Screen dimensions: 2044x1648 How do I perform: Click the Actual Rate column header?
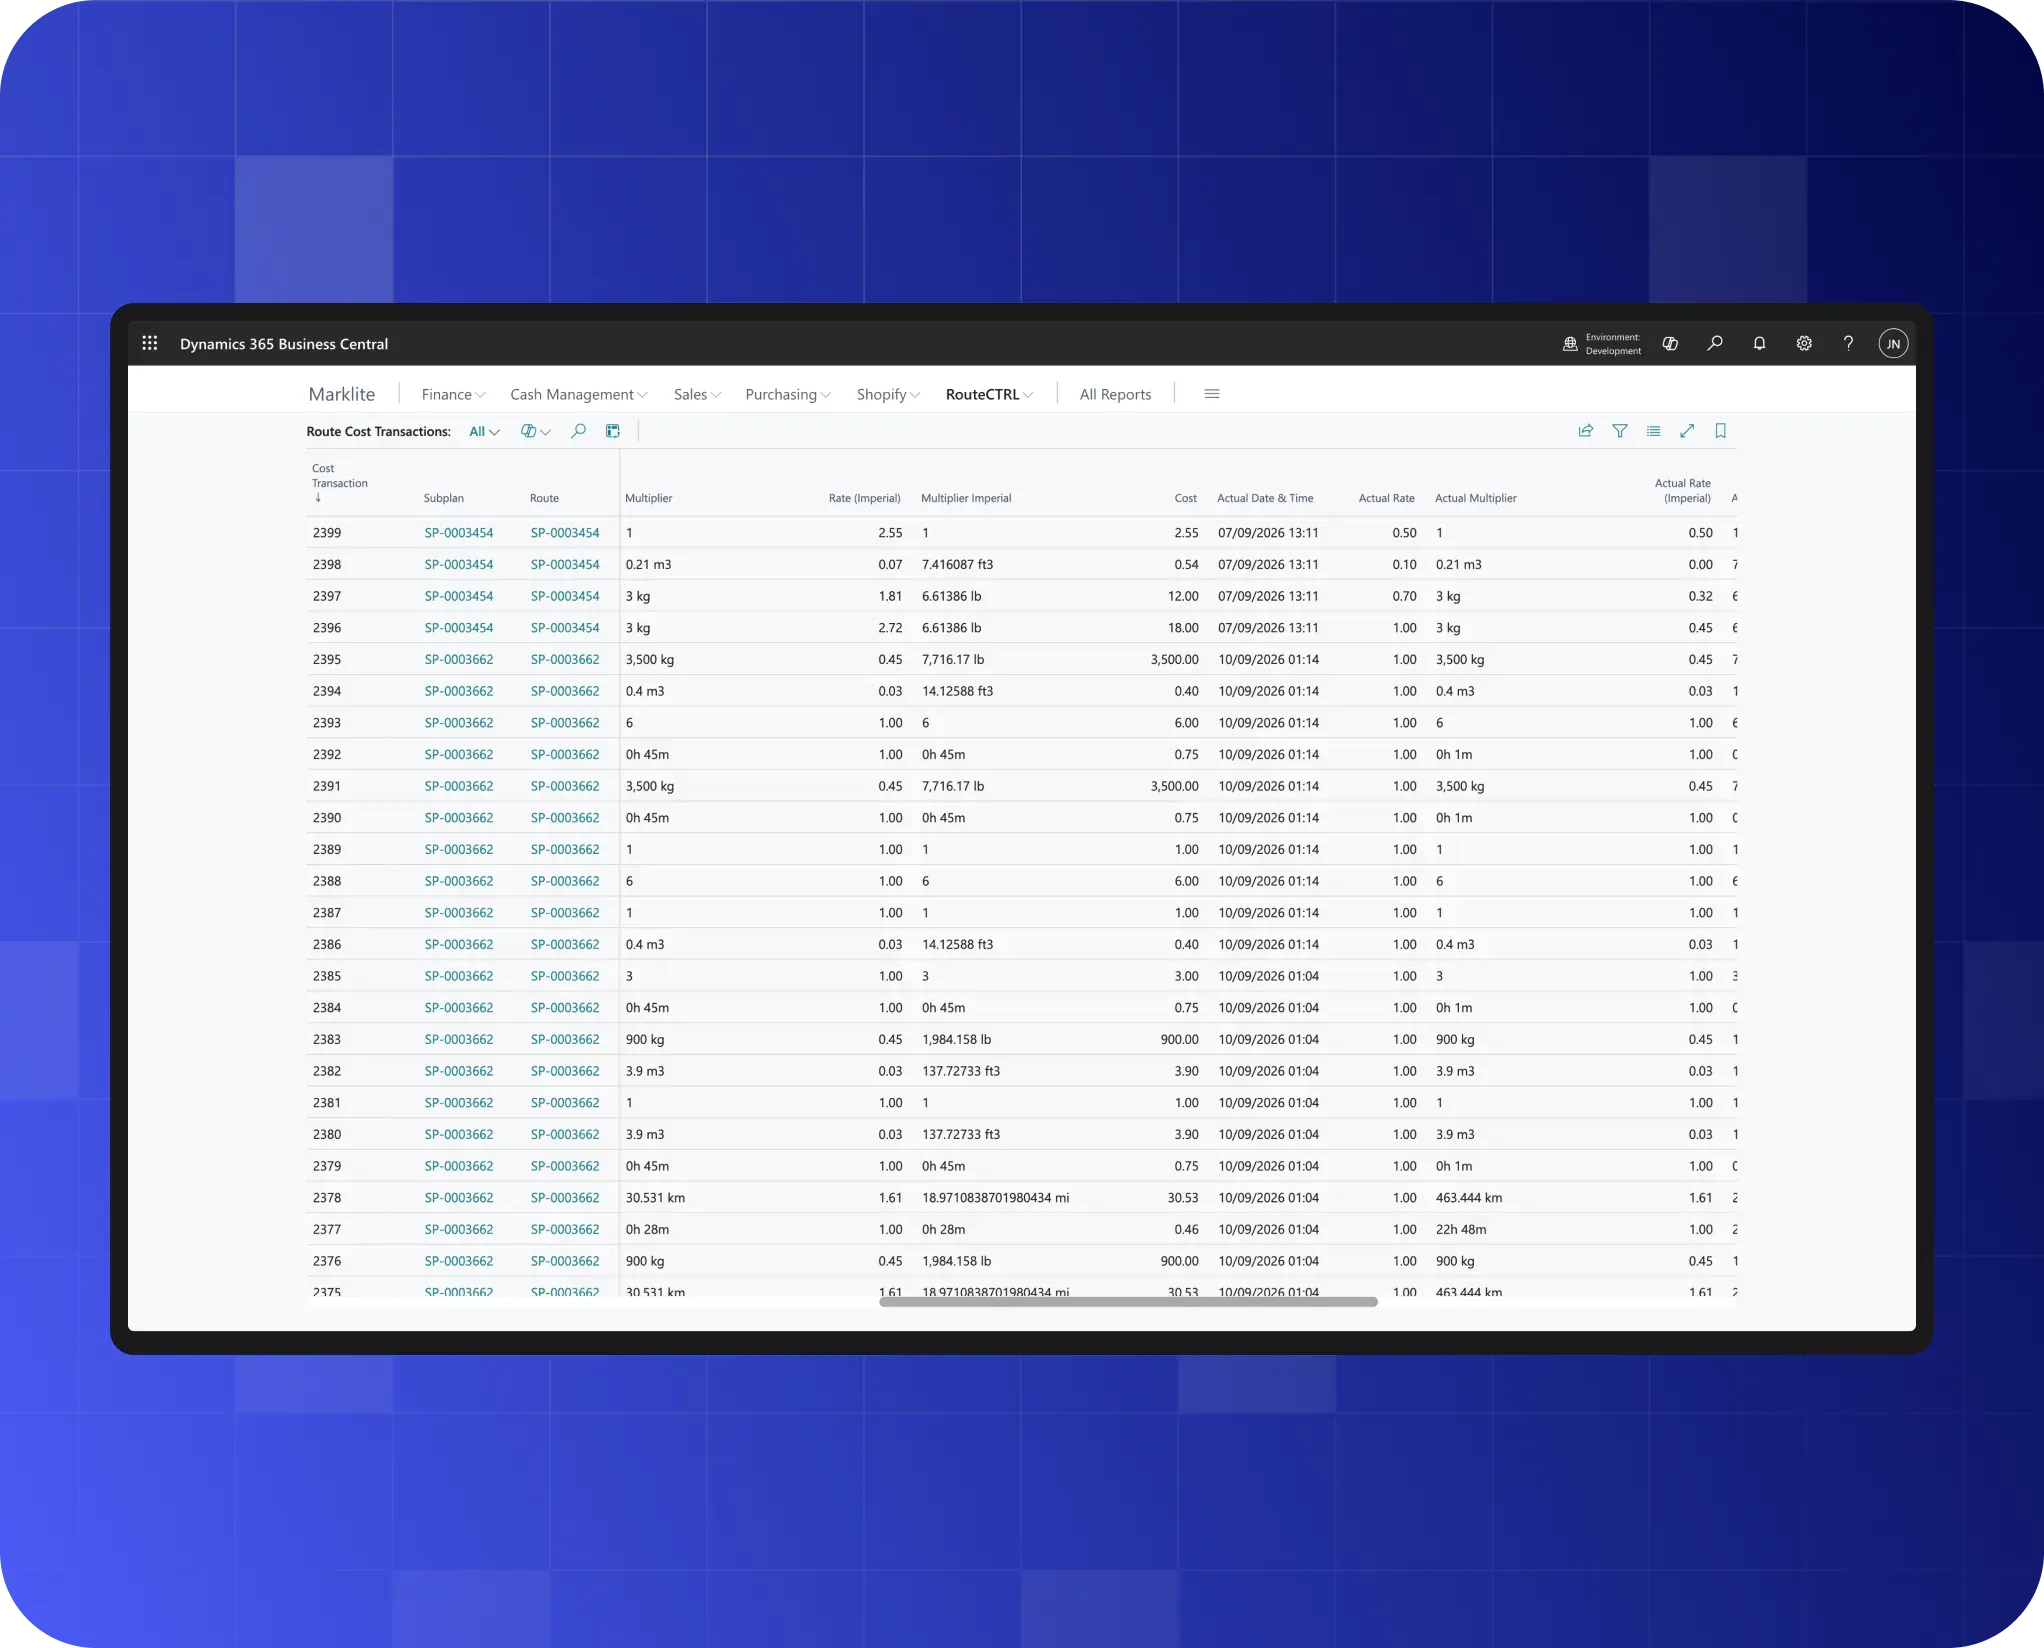pos(1386,498)
